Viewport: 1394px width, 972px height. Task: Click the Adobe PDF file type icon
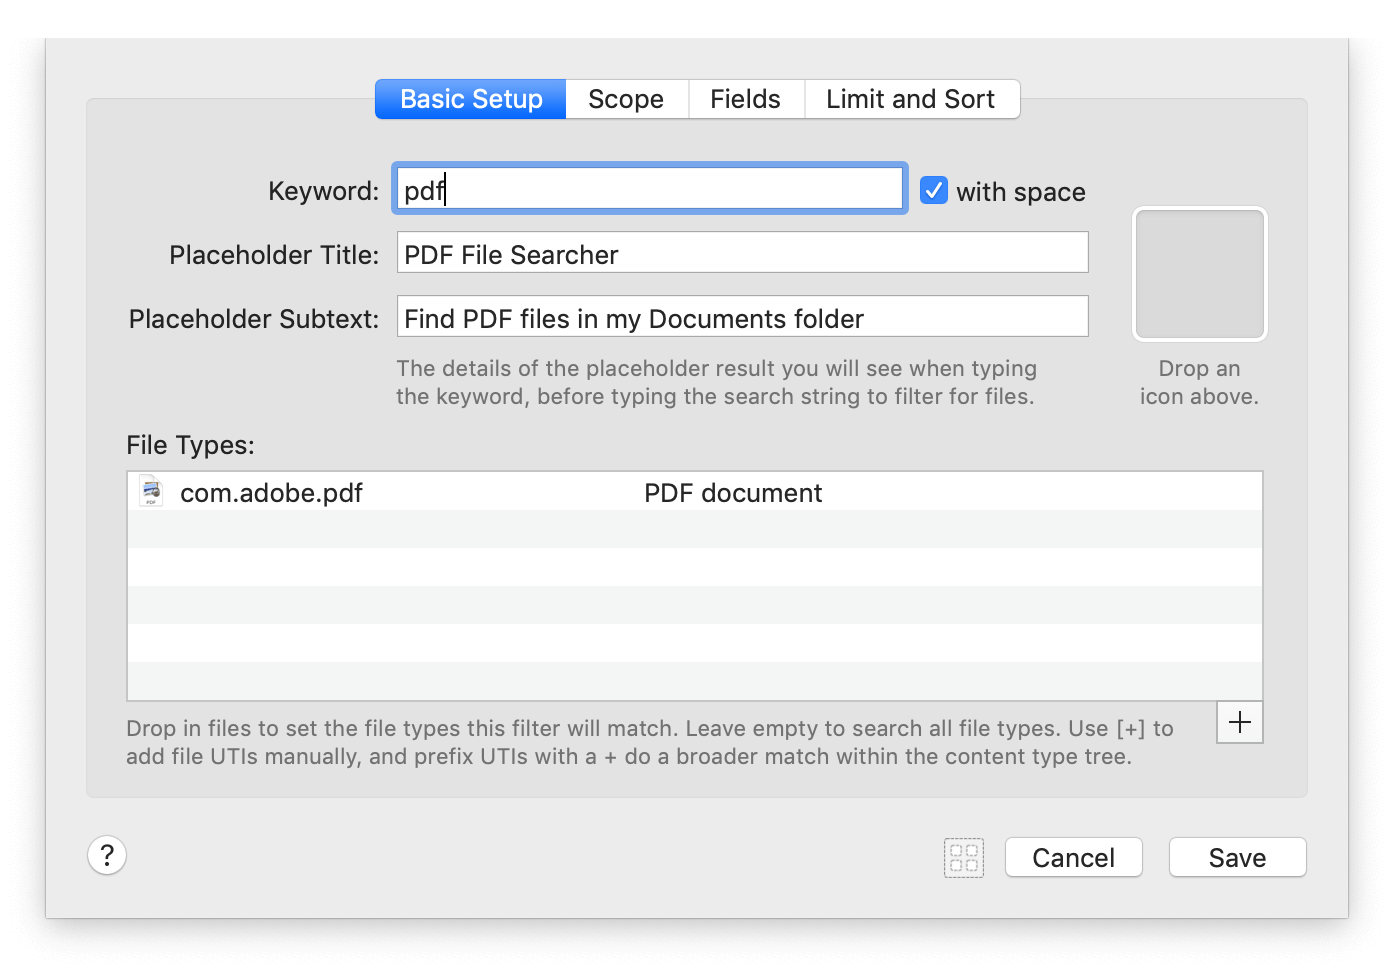150,492
